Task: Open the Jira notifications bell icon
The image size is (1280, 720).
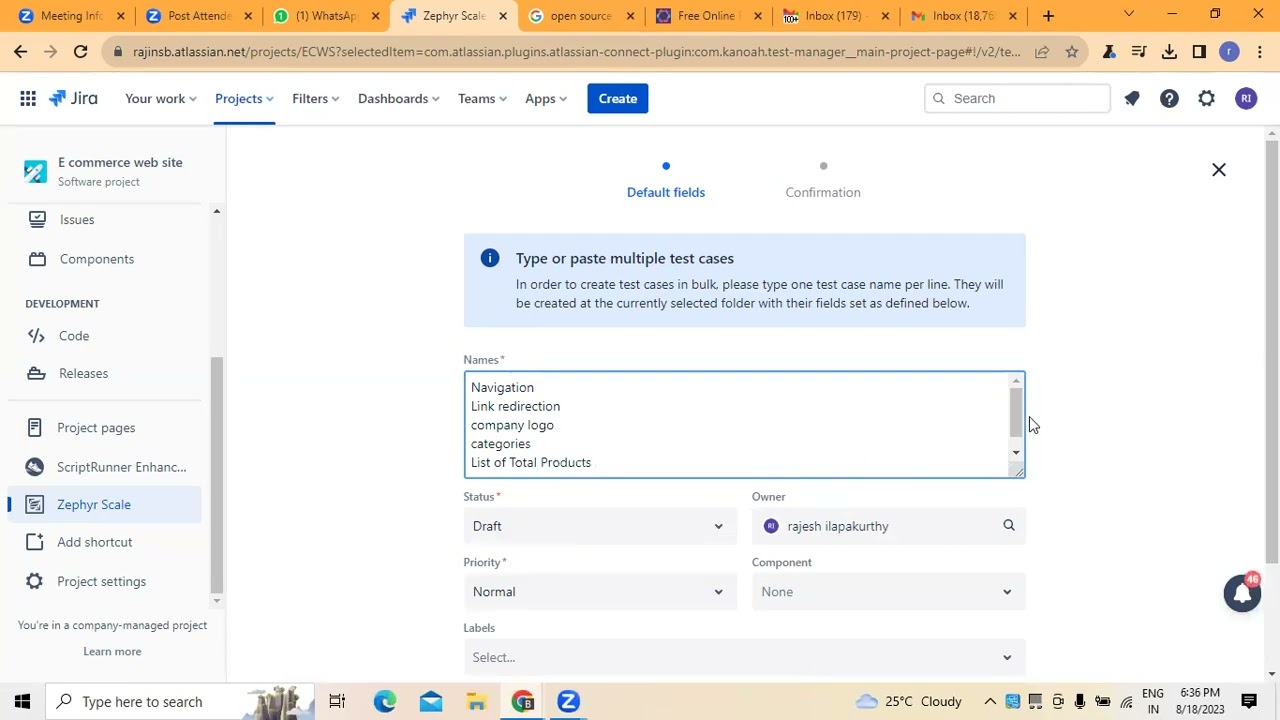Action: click(x=1132, y=98)
